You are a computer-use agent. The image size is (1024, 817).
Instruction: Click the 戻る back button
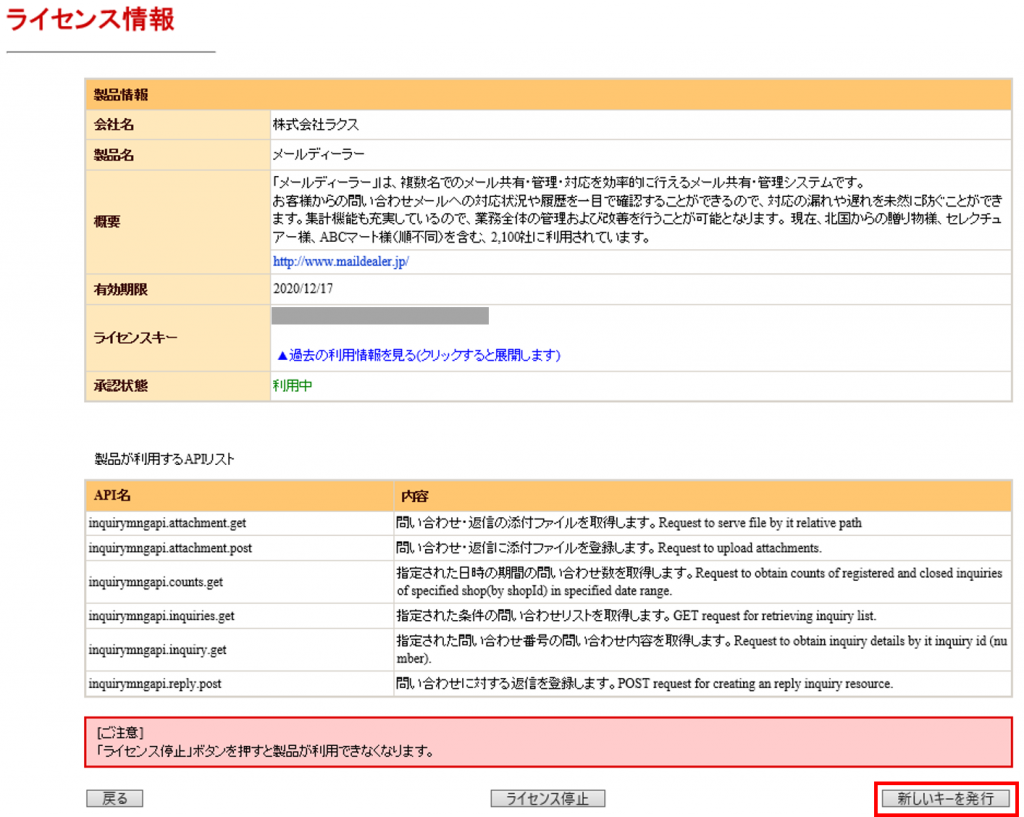pyautogui.click(x=115, y=798)
